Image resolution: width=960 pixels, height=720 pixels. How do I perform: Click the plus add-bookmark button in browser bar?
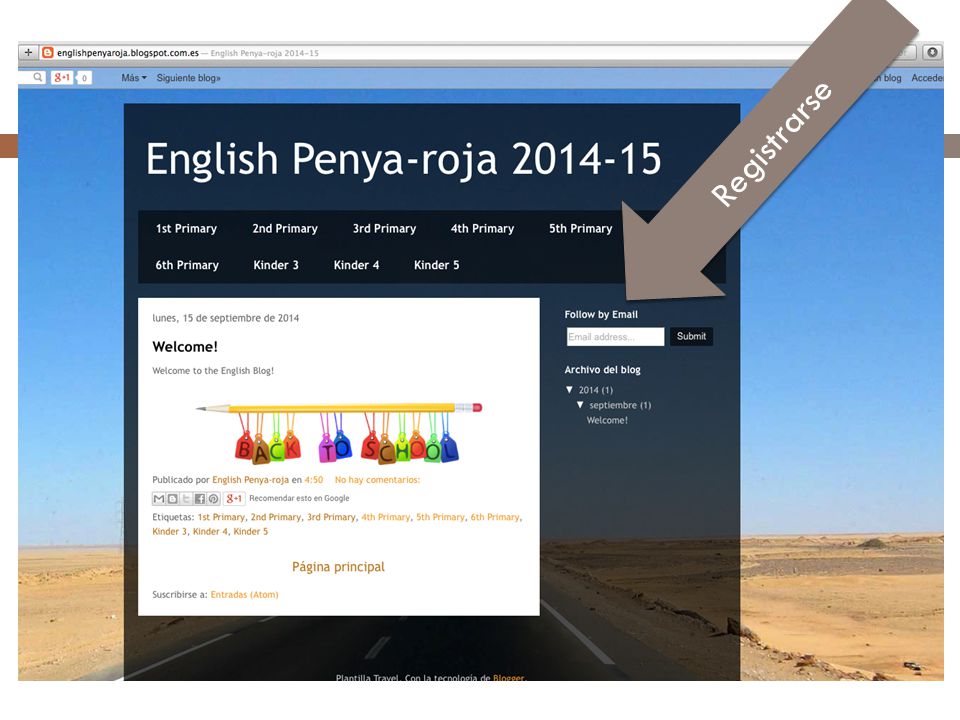point(28,53)
